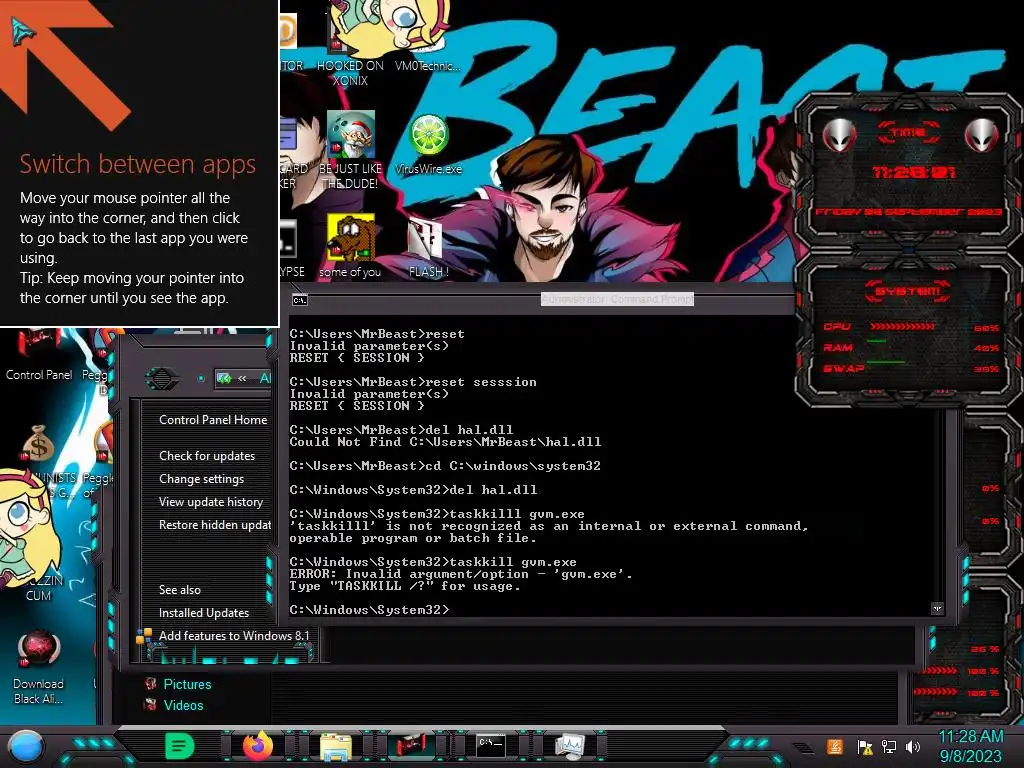Open the green chat app on taskbar
The image size is (1024, 768).
point(180,746)
